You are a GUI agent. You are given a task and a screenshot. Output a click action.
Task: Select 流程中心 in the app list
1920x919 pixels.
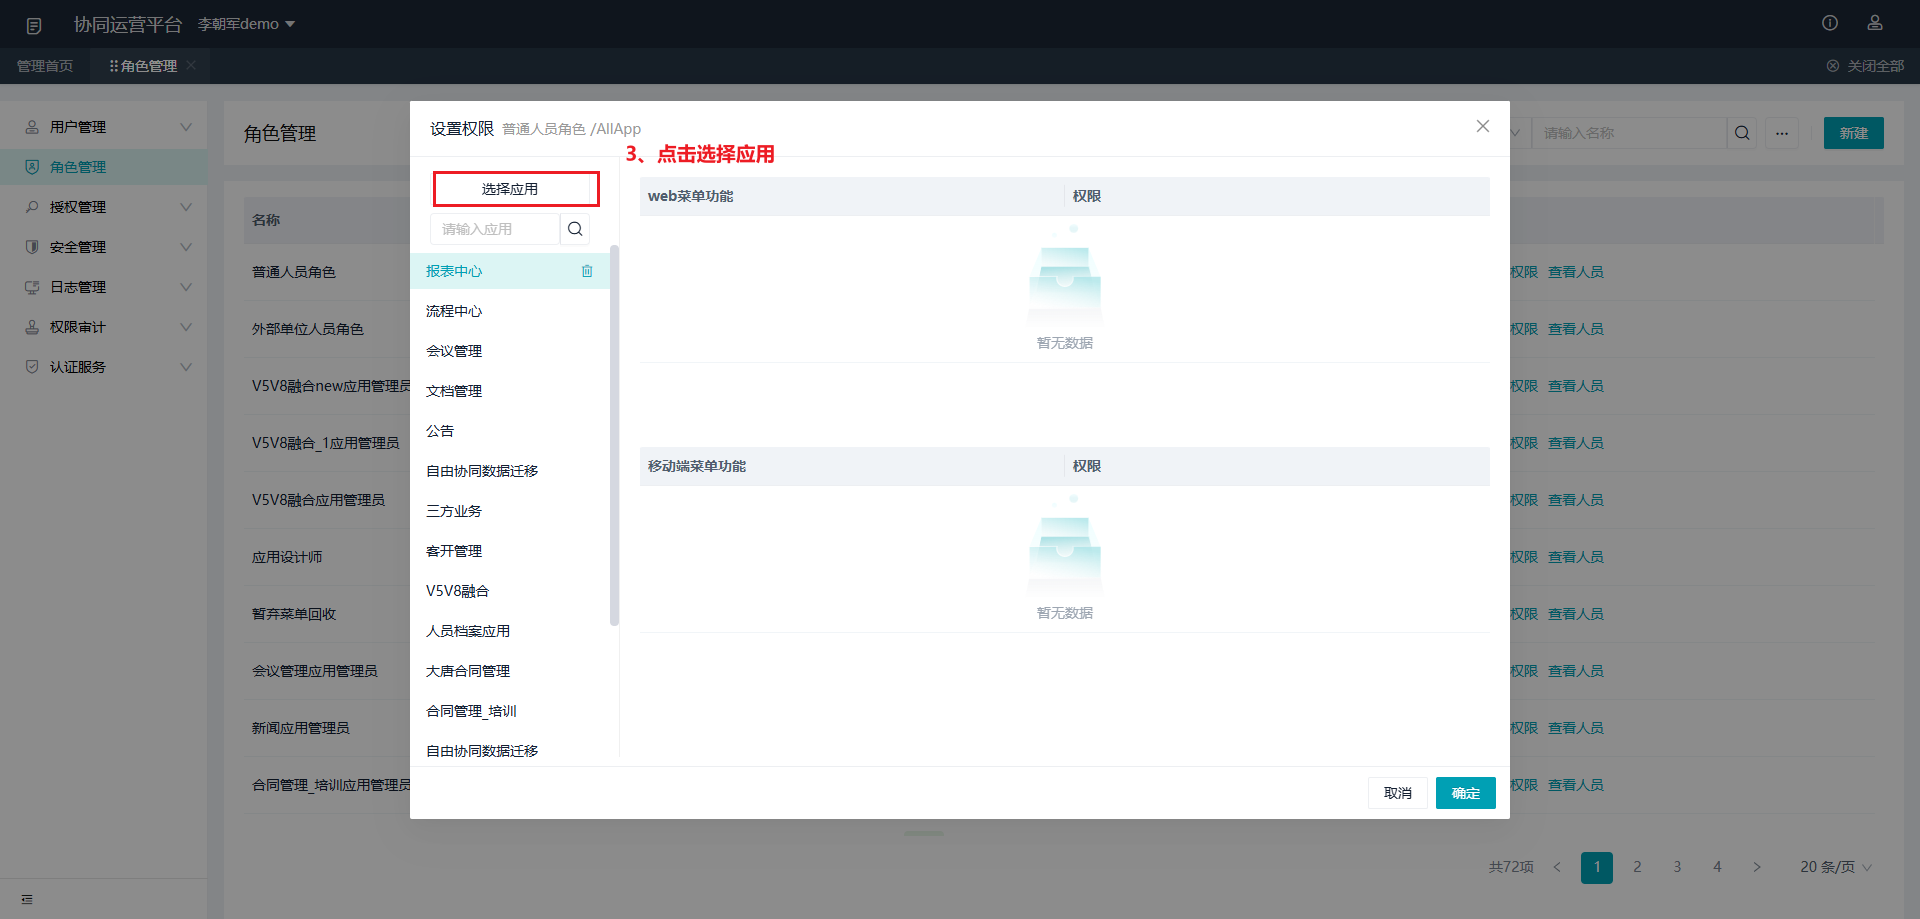[510, 311]
